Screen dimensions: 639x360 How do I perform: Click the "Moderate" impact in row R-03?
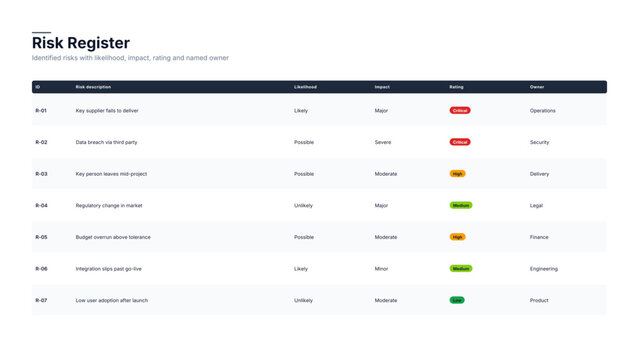click(386, 174)
